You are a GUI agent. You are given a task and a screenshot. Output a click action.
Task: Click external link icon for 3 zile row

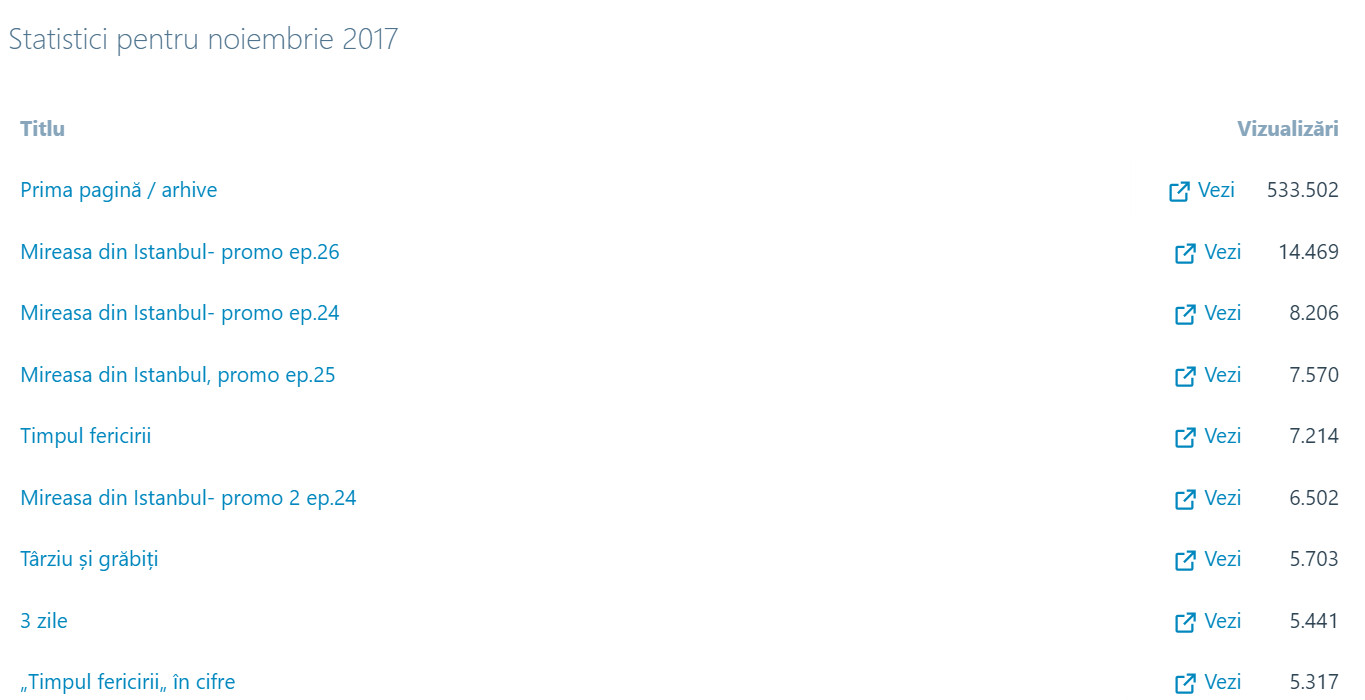point(1185,622)
